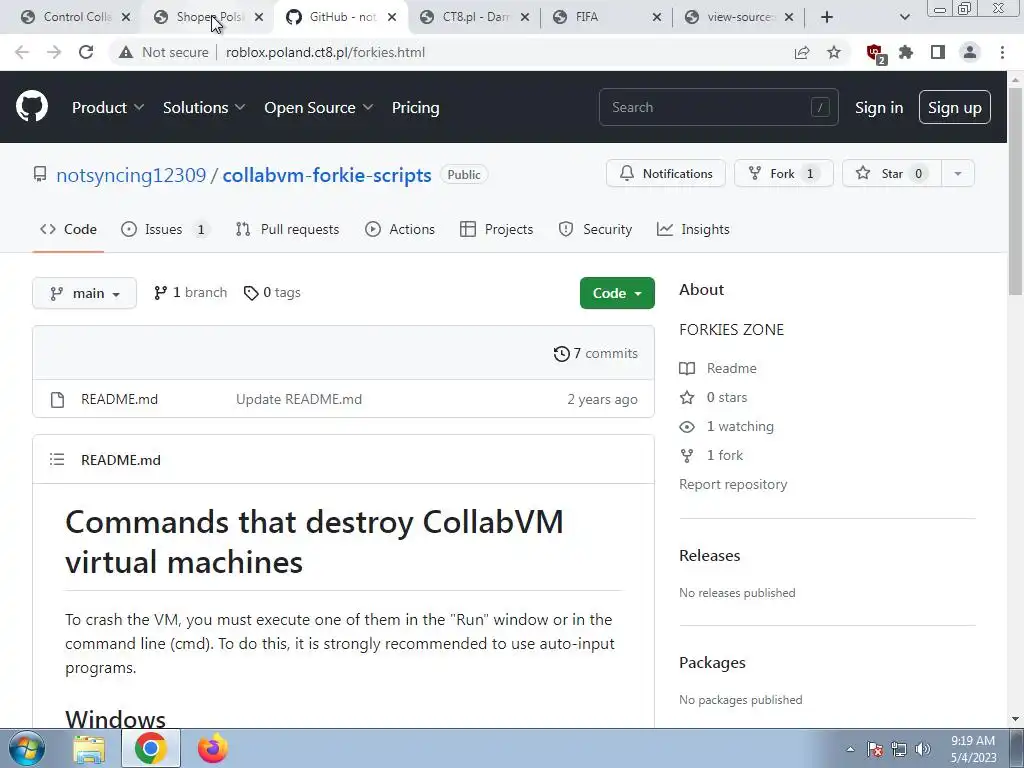Expand the Open Source menu
Image resolution: width=1024 pixels, height=768 pixels.
(x=319, y=108)
